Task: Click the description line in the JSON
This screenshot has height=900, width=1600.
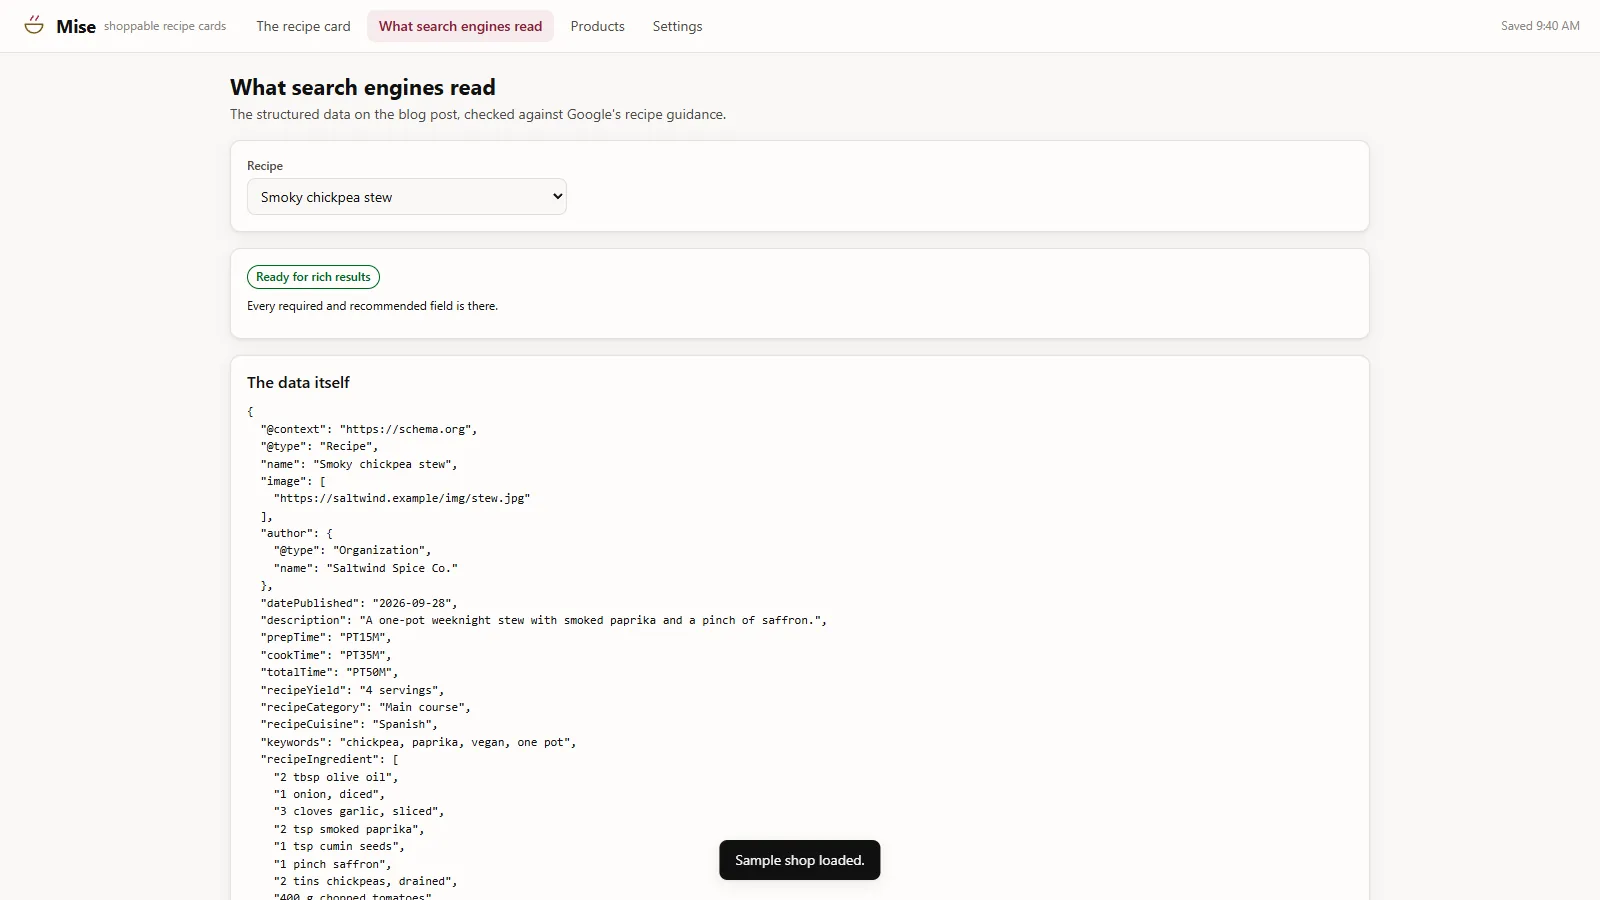Action: tap(544, 620)
